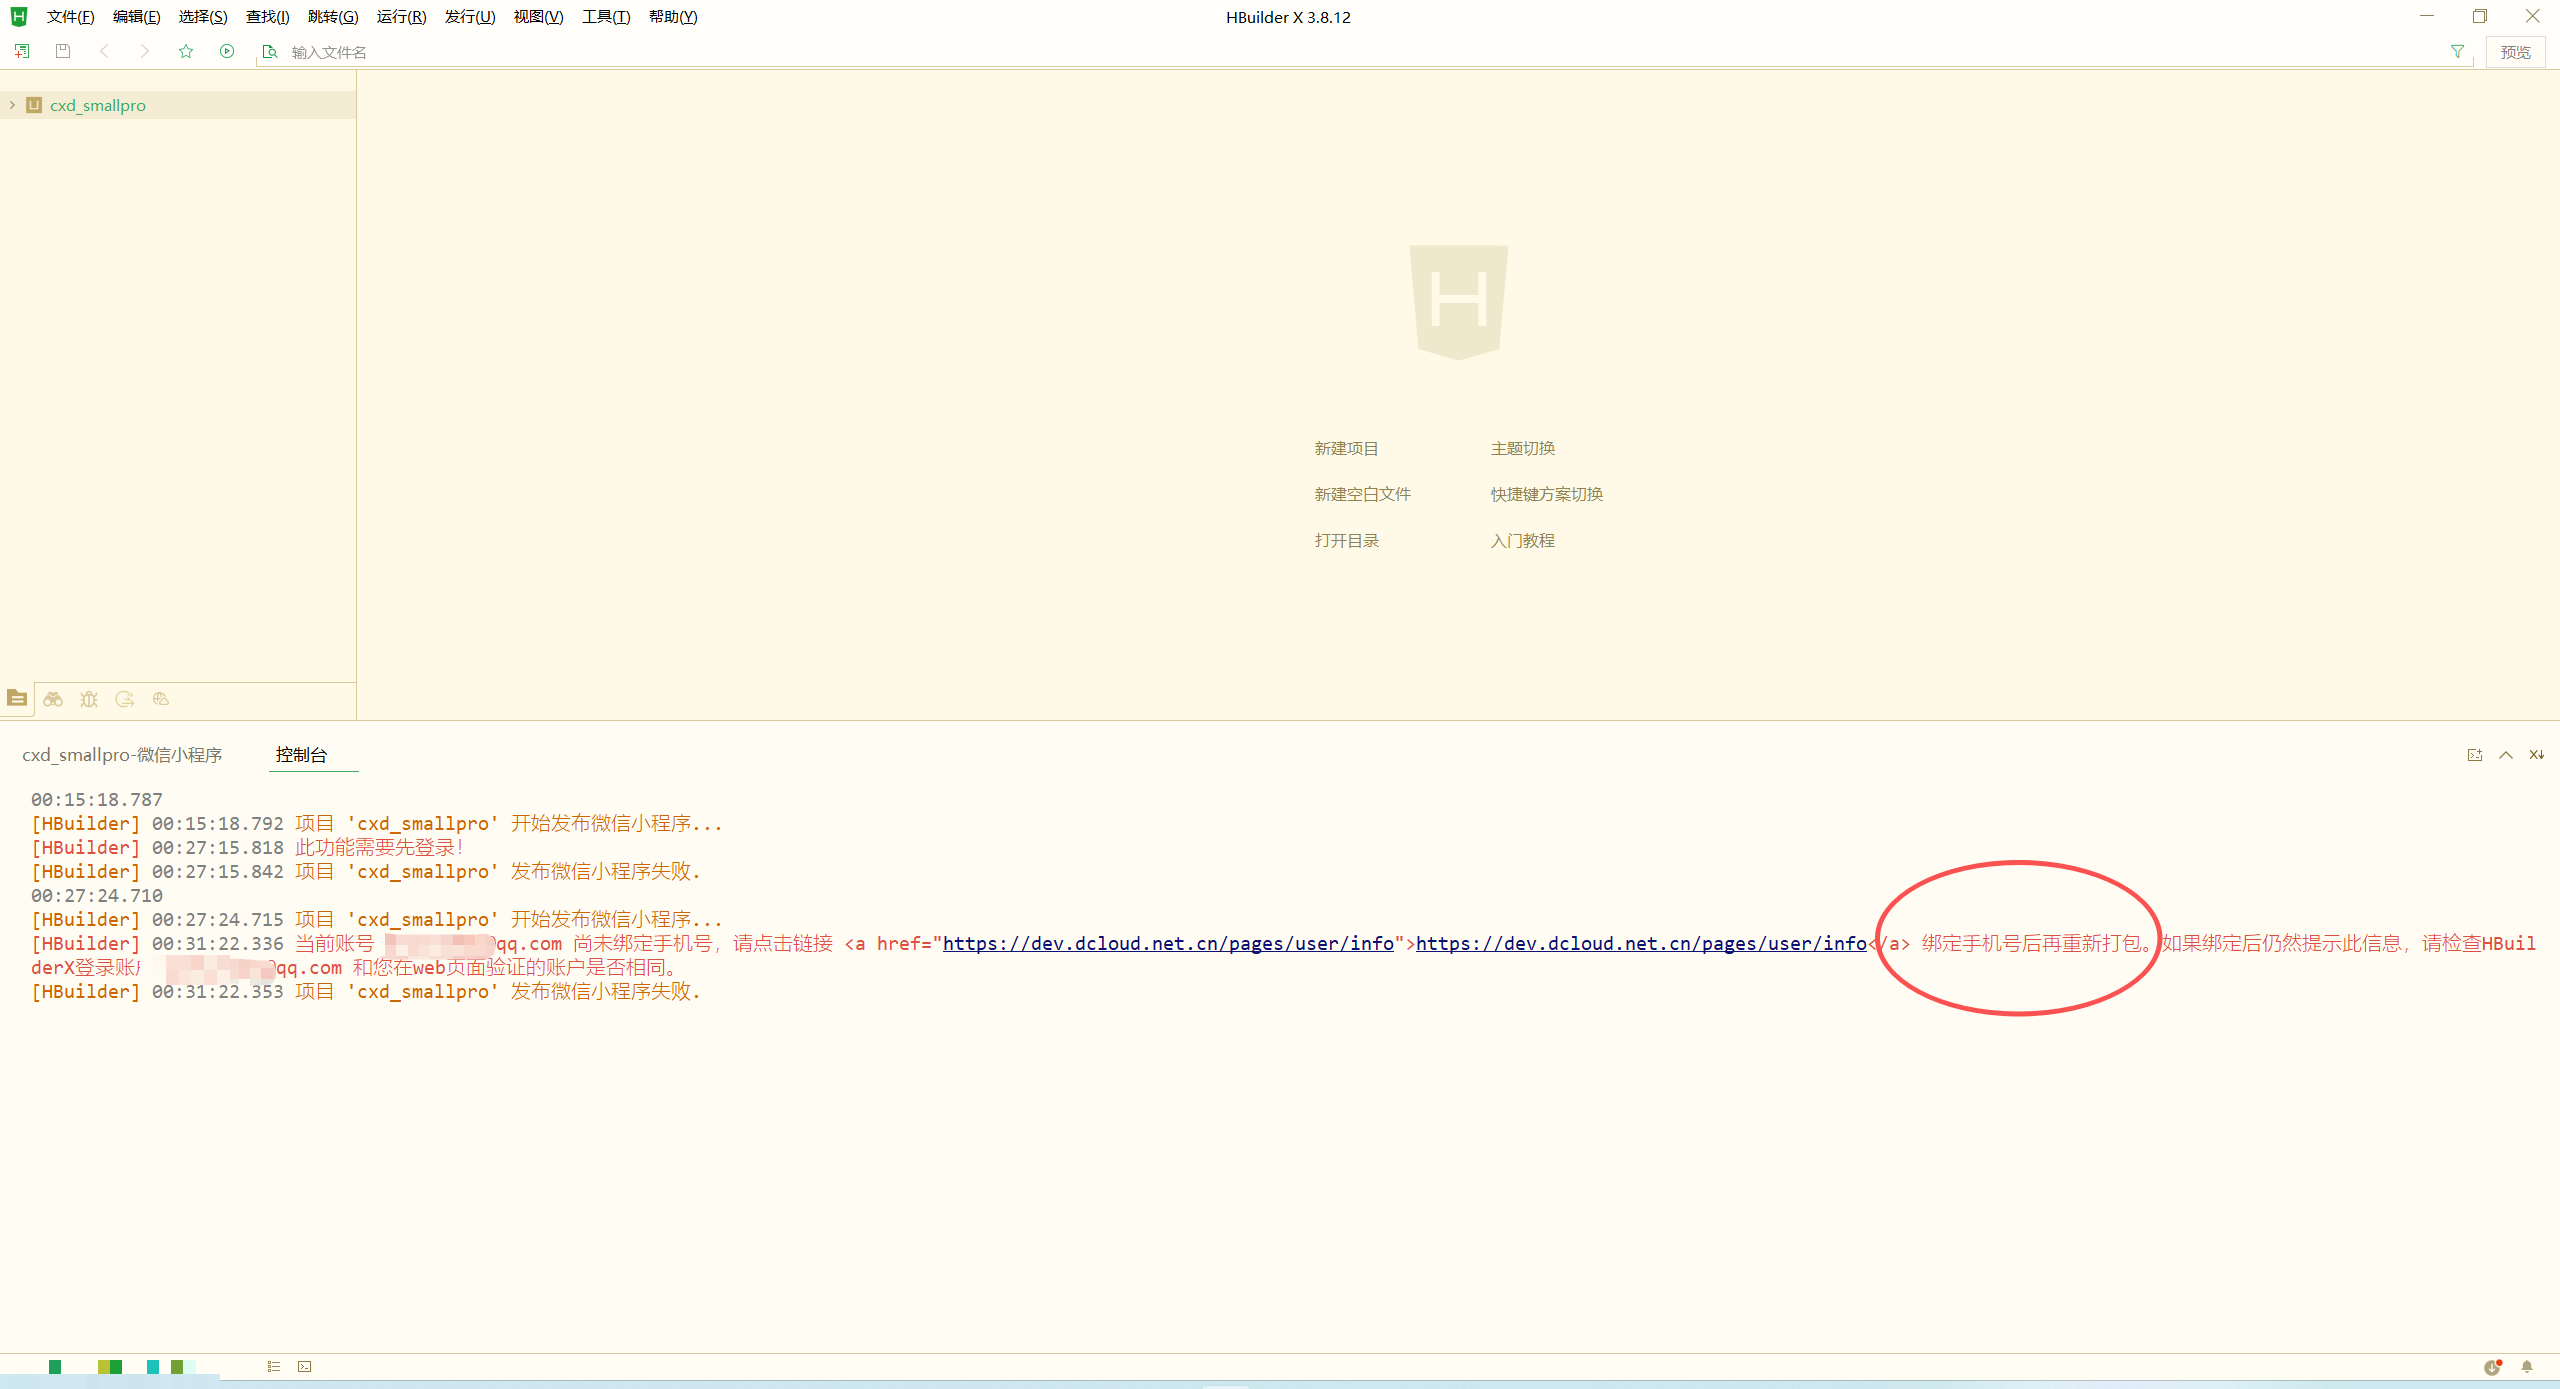Open second dev.dcloud.net.cn user info link
This screenshot has width=2560, height=1389.
pos(1641,943)
